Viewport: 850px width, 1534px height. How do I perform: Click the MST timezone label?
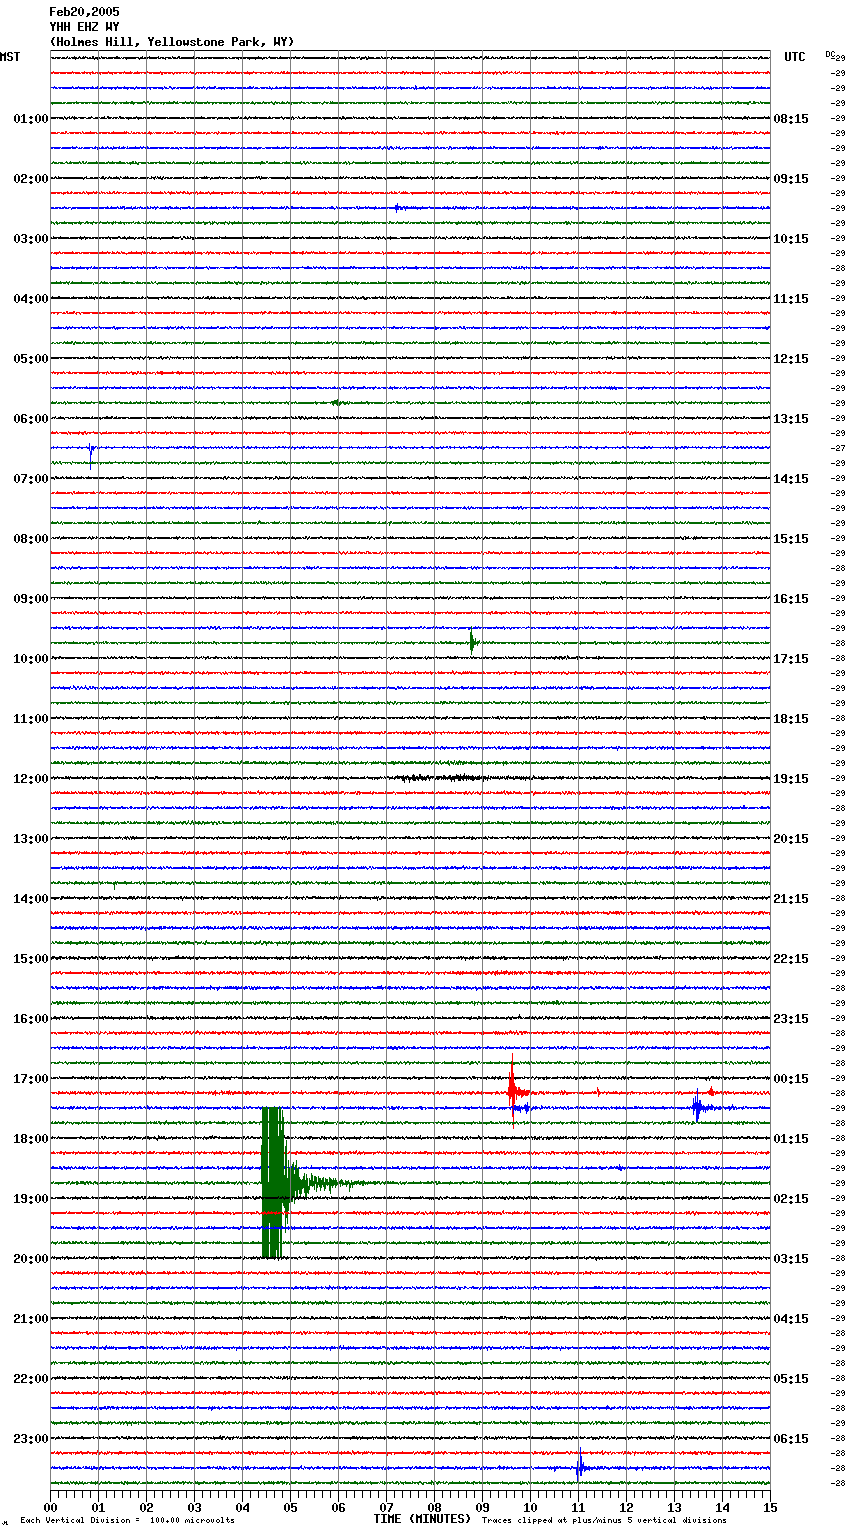[x=10, y=57]
